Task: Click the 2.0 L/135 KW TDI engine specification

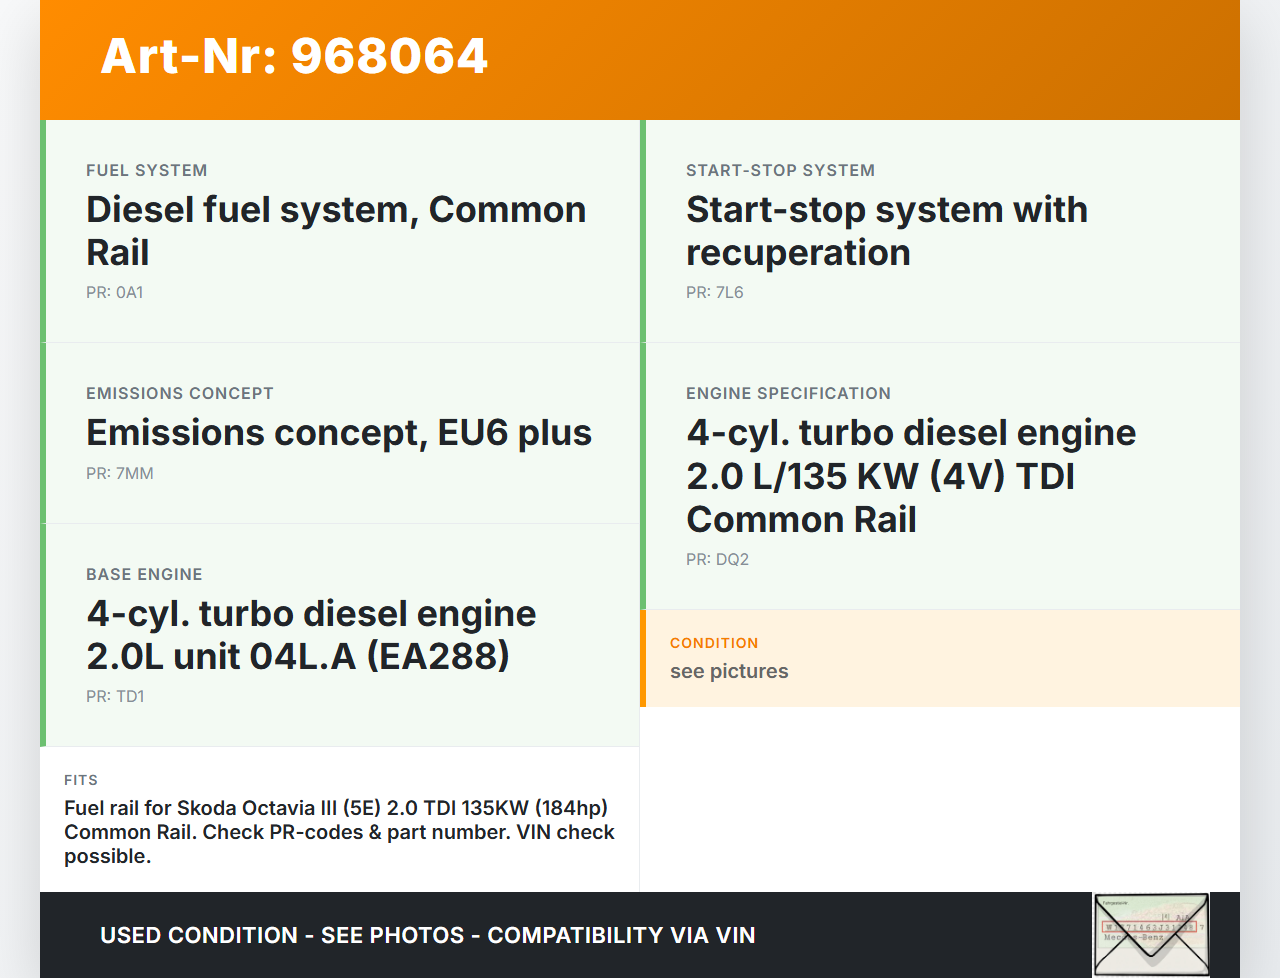Action: pyautogui.click(x=910, y=476)
